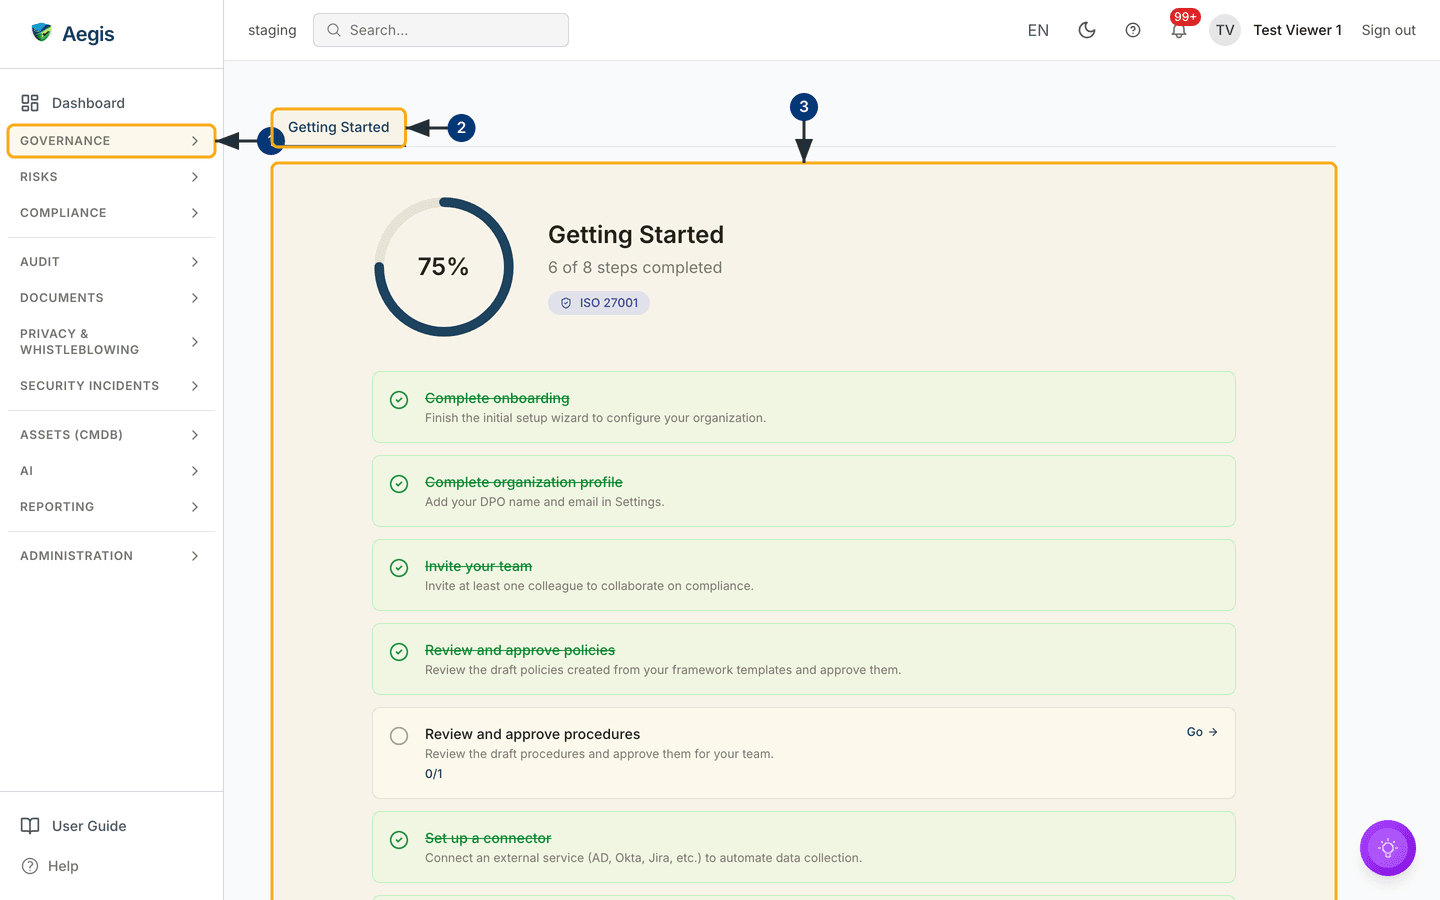Open the User Guide link
This screenshot has height=900, width=1440.
click(x=89, y=826)
